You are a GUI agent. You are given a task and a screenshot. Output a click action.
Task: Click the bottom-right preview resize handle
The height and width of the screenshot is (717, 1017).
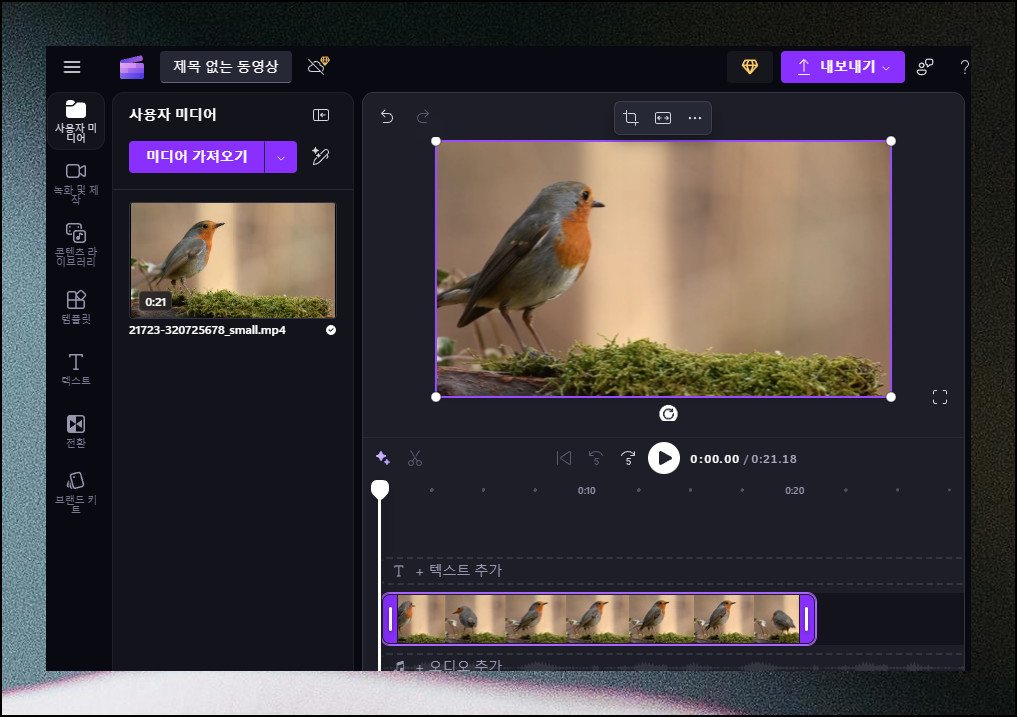point(891,397)
